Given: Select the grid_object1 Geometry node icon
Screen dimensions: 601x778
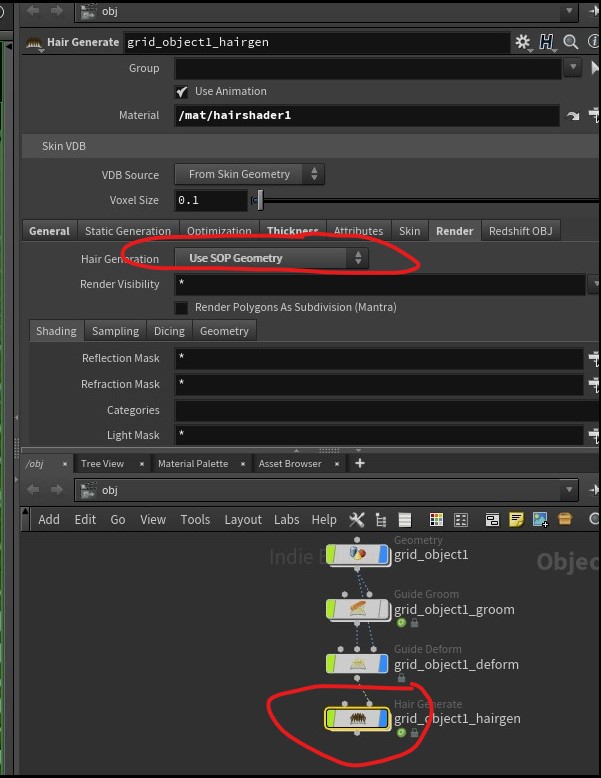Looking at the screenshot, I should click(357, 554).
